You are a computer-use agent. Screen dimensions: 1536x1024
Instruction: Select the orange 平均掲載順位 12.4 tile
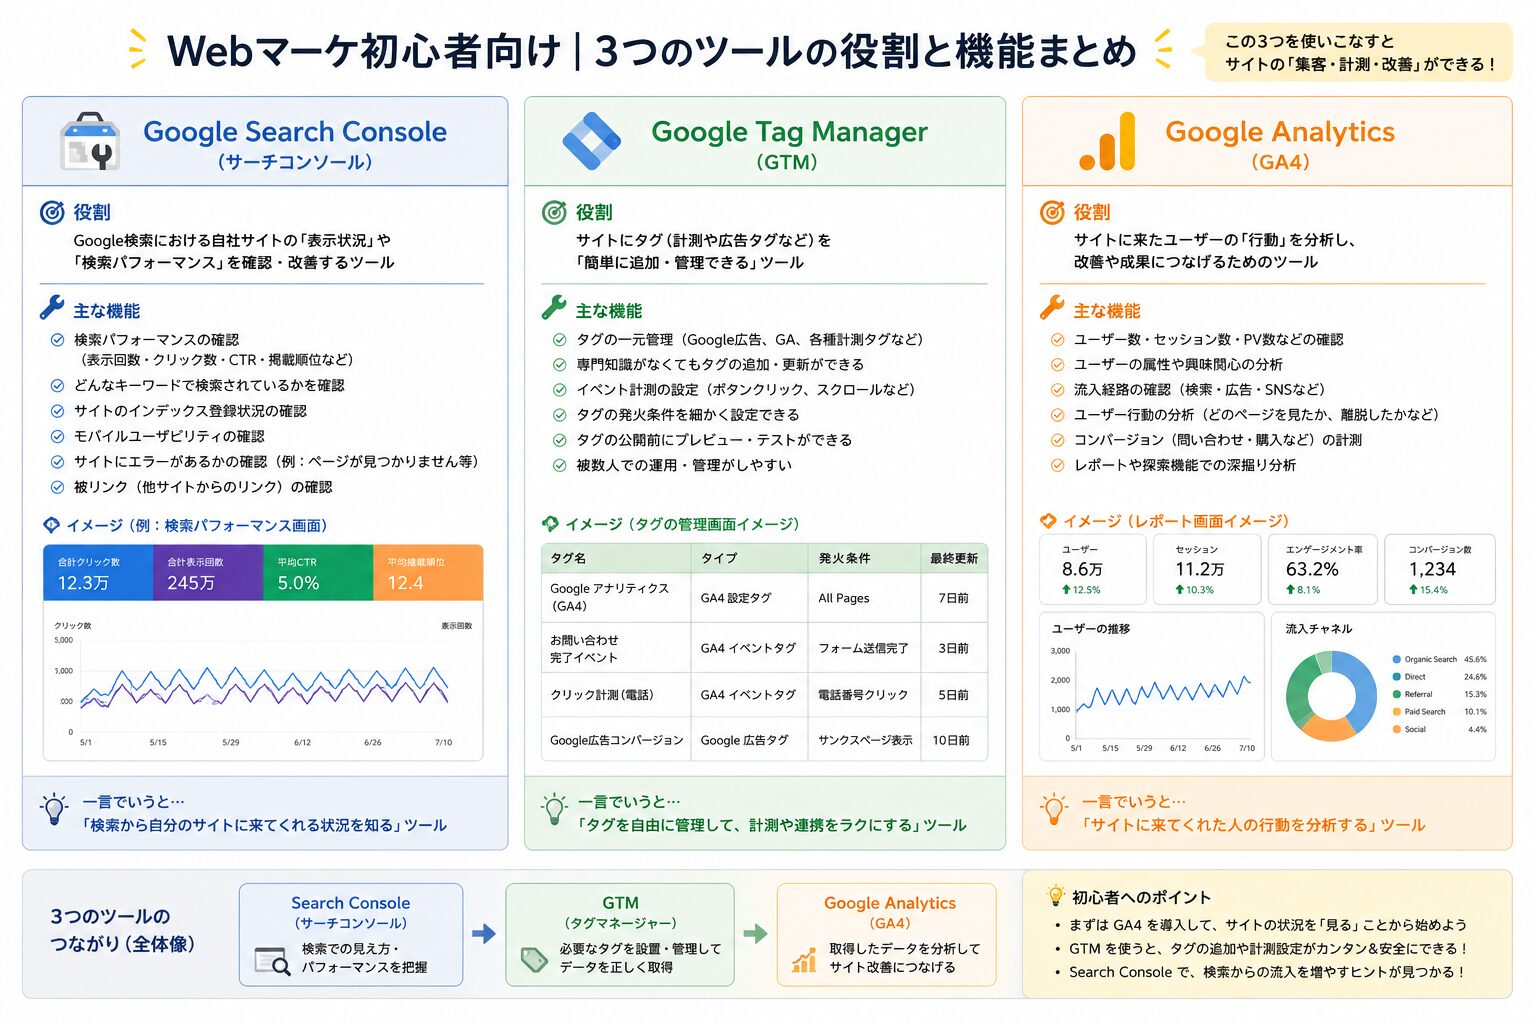click(428, 573)
